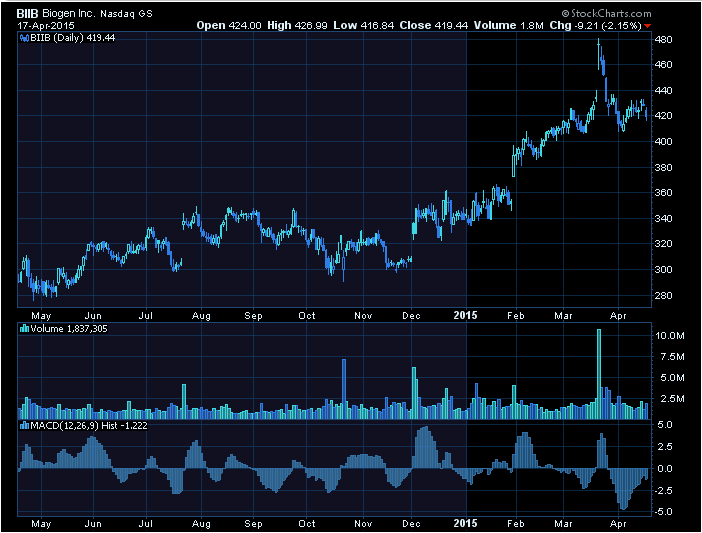
Task: Click the 300 price axis label
Action: [663, 269]
